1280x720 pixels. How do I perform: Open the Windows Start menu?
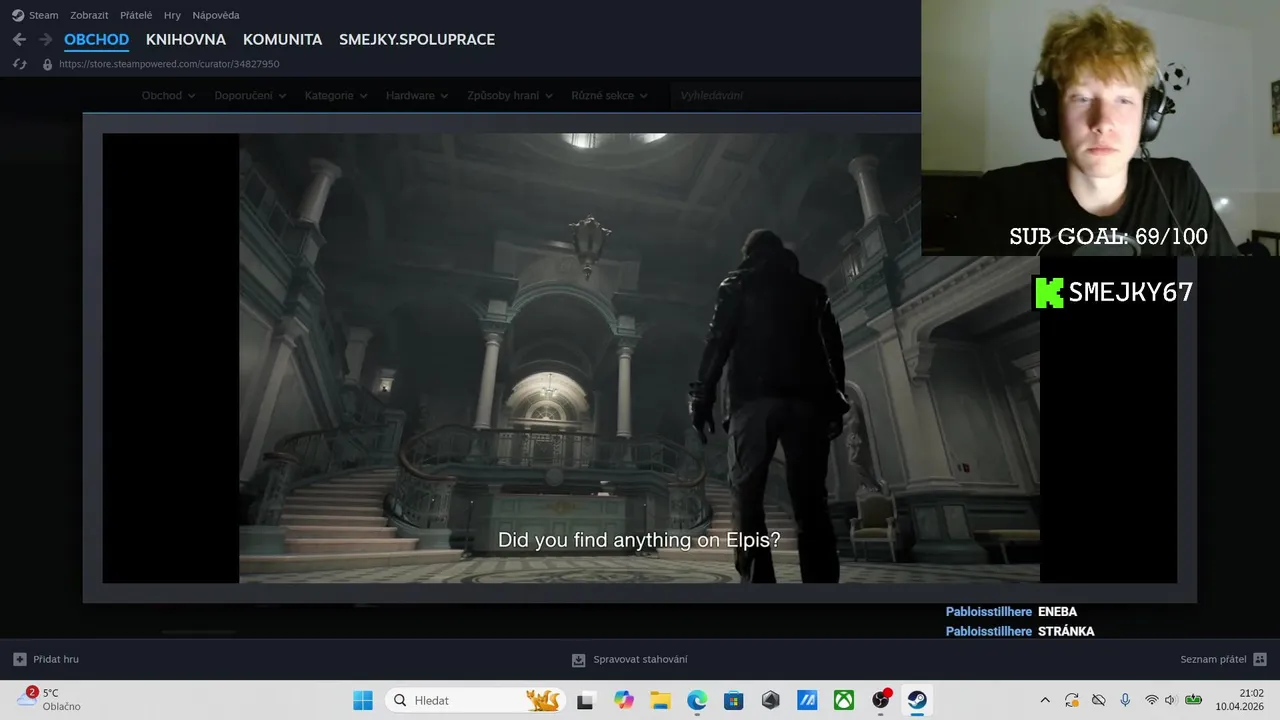click(x=363, y=700)
